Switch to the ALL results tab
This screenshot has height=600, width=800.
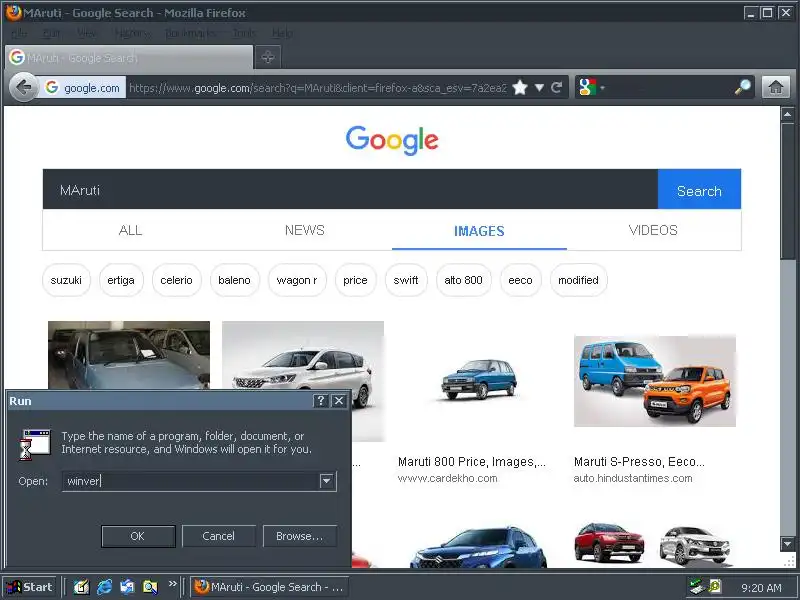point(130,230)
